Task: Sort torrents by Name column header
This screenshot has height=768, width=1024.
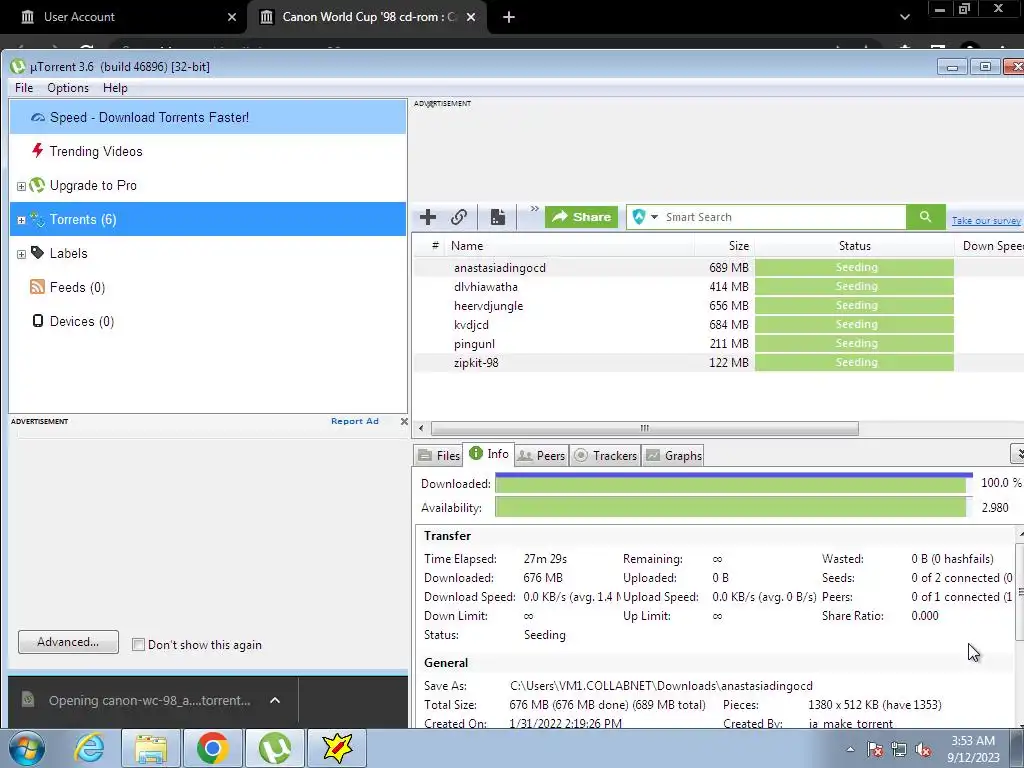Action: pyautogui.click(x=570, y=246)
